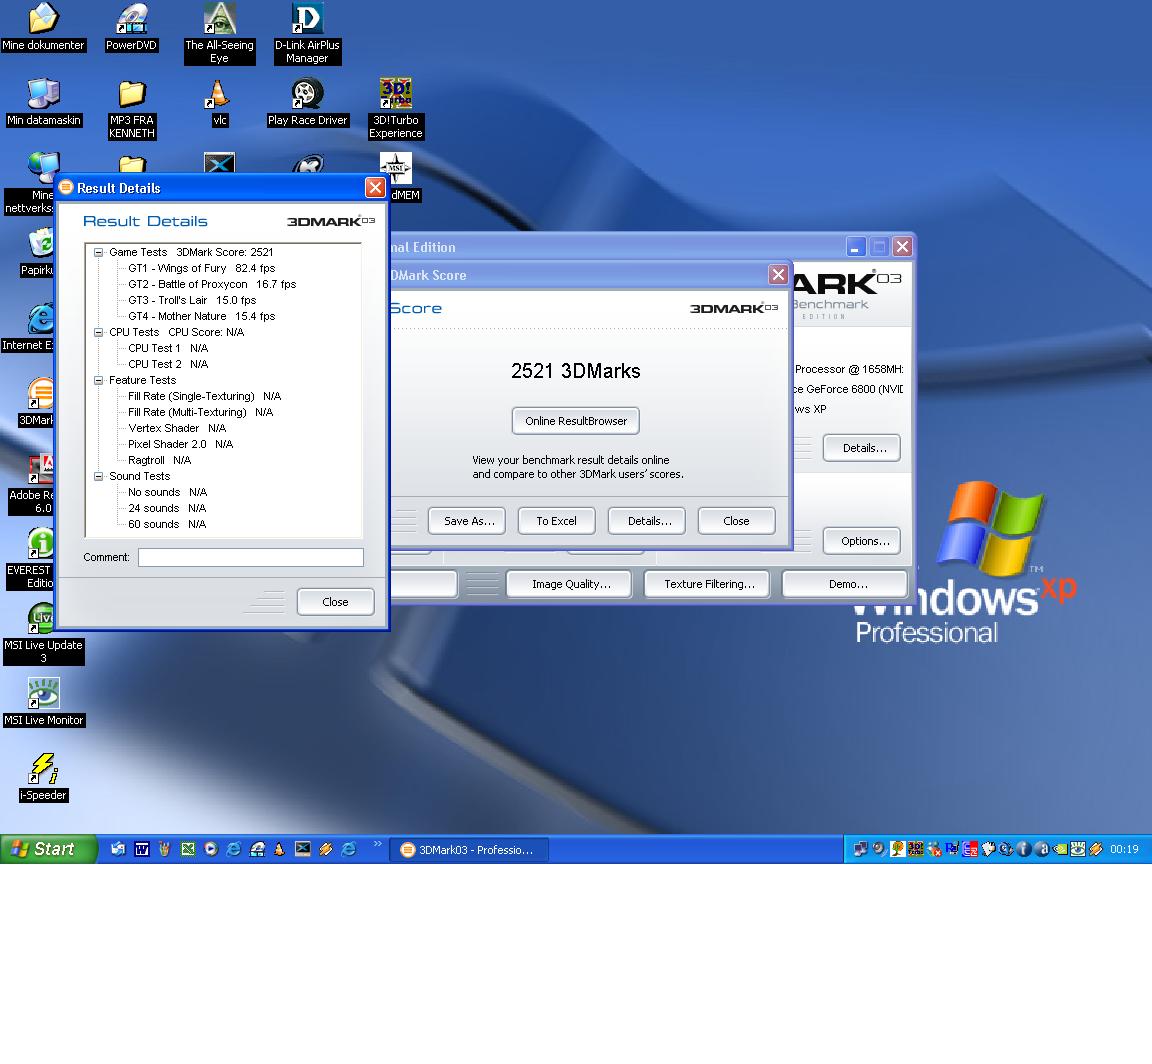Click Details... in 3DMark03 main window
Screen dimensions: 1152x1064
862,448
